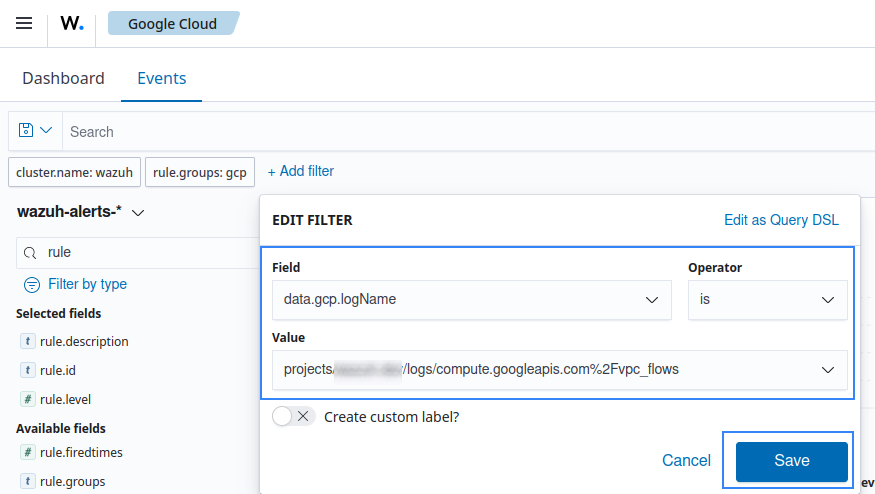Enable the Create custom label switch
This screenshot has height=494, width=875.
pyautogui.click(x=293, y=416)
